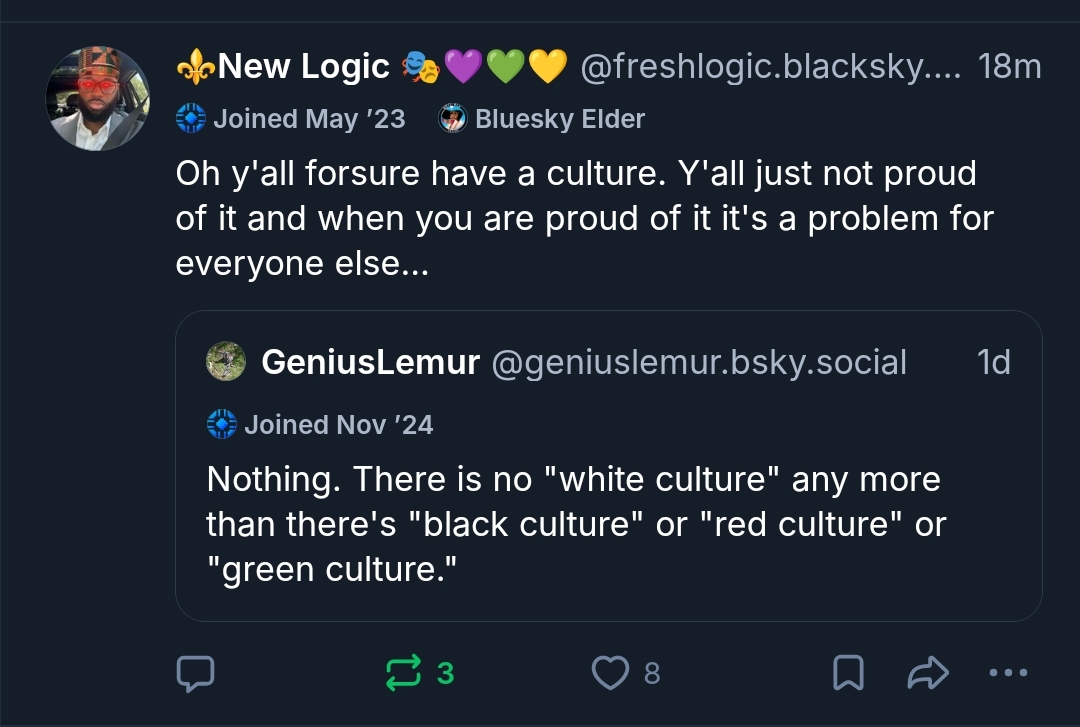Bookmark this post by New Logic
Screen dimensions: 1080x727
[x=848, y=674]
